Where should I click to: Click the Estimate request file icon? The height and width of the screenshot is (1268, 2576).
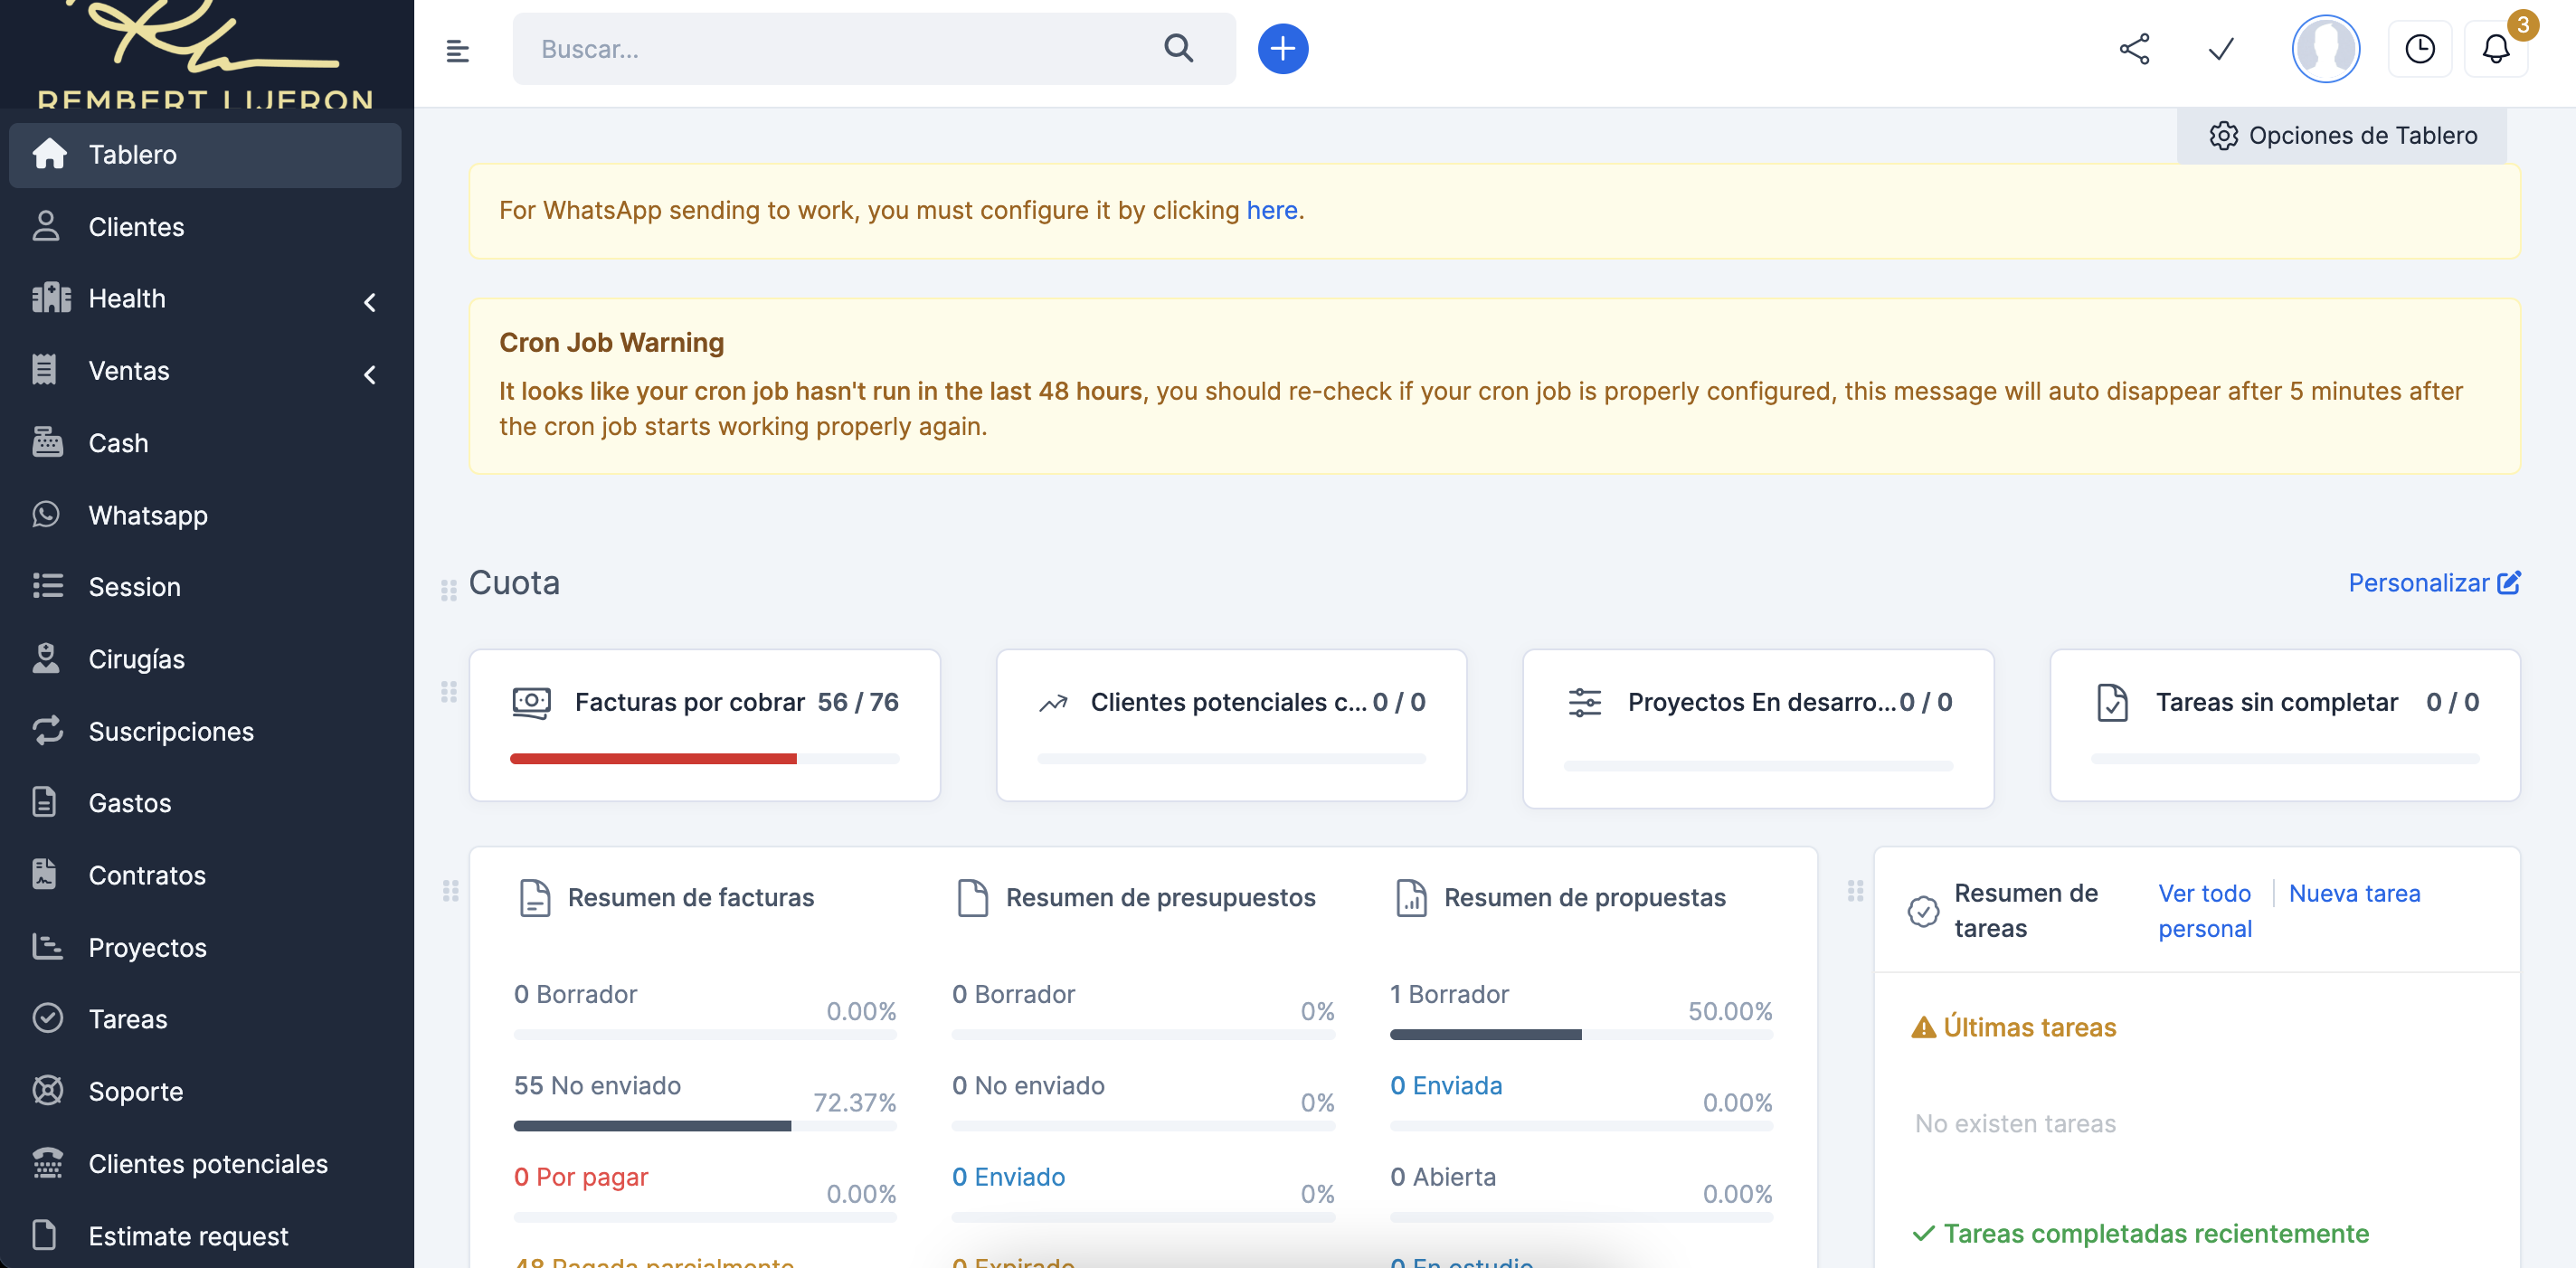point(44,1234)
